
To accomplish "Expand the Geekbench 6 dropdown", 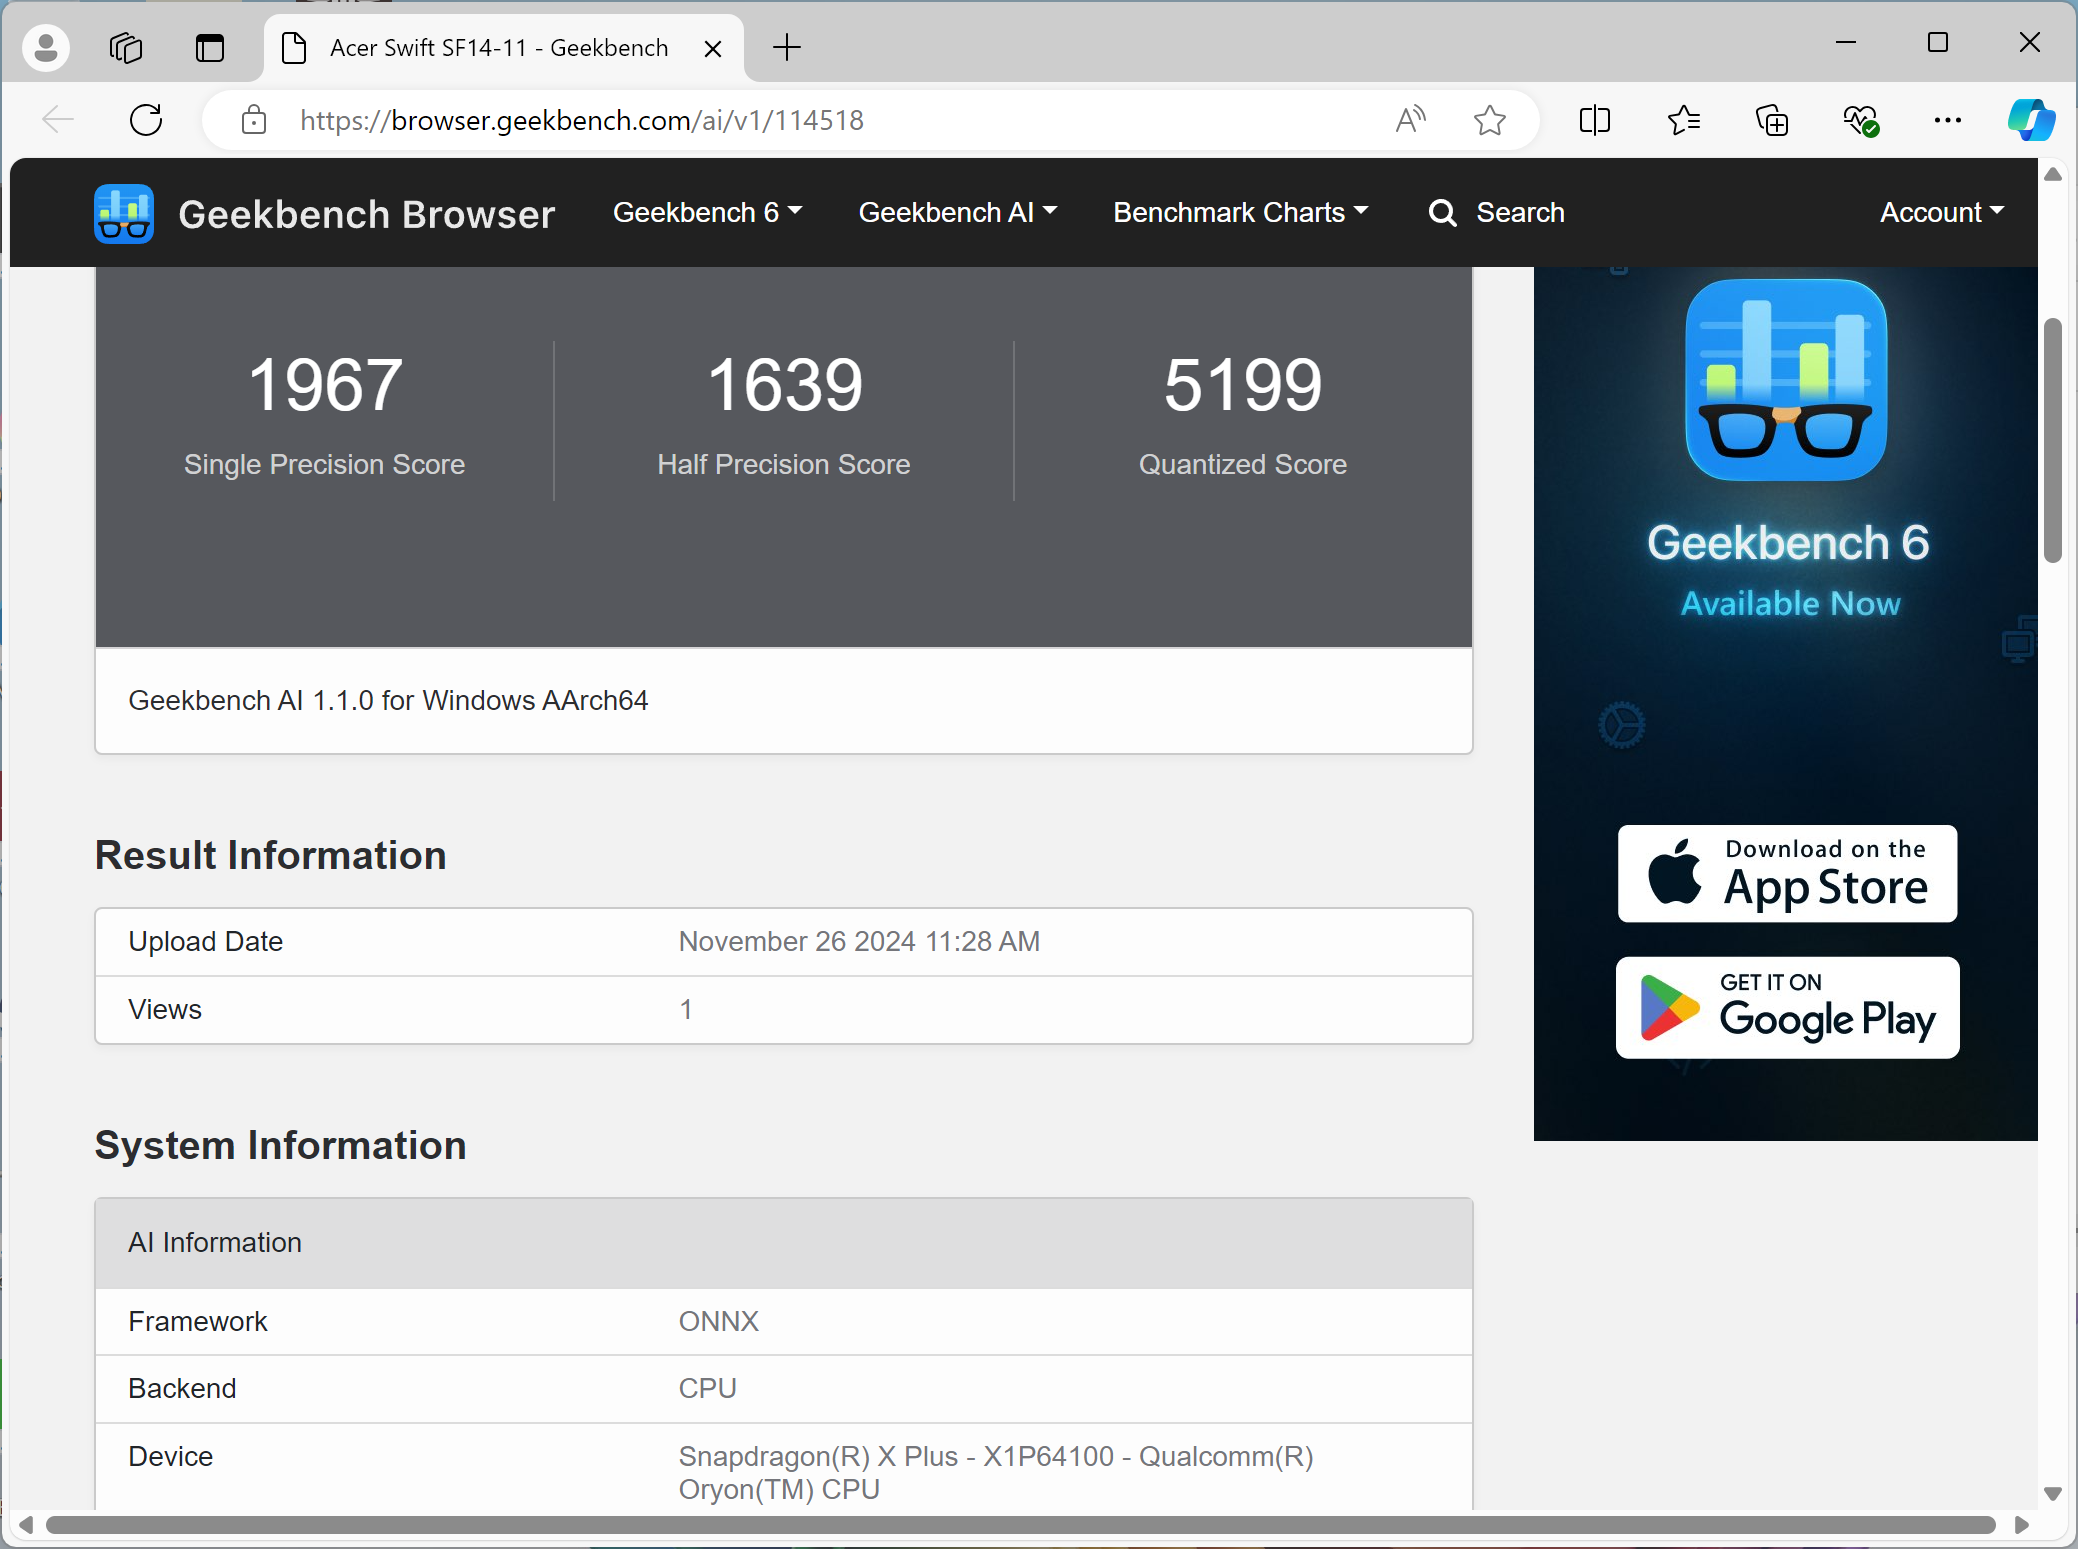I will pyautogui.click(x=707, y=212).
